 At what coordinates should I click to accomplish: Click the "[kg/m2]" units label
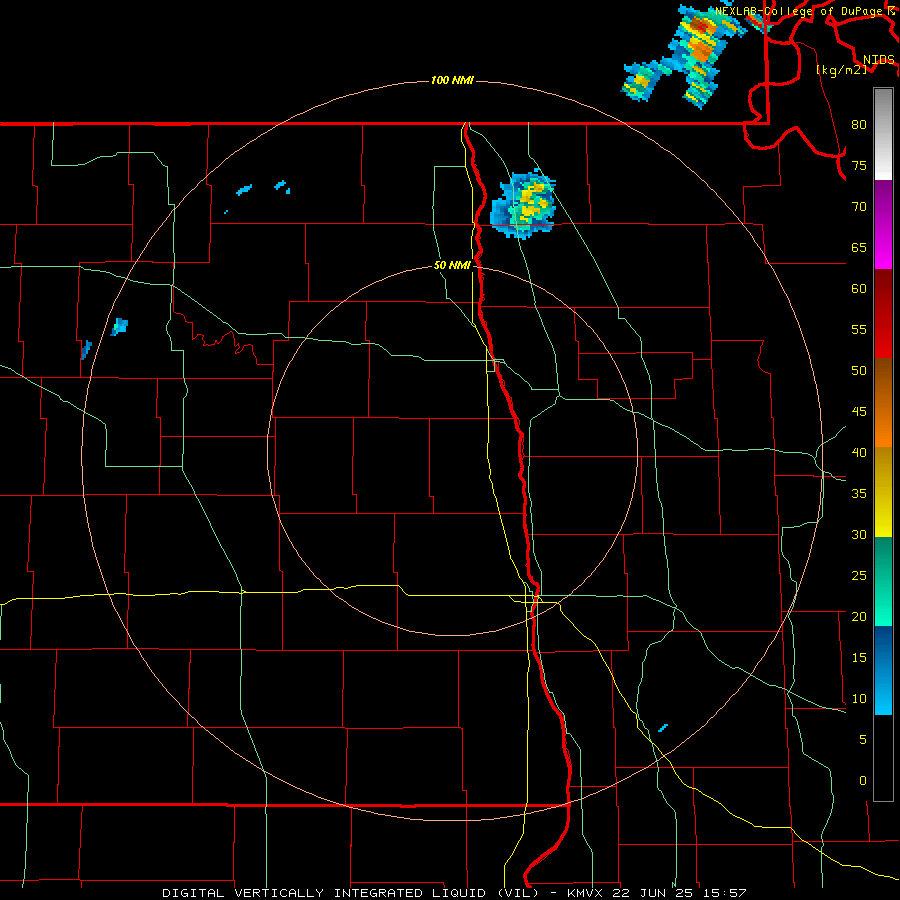(x=841, y=70)
